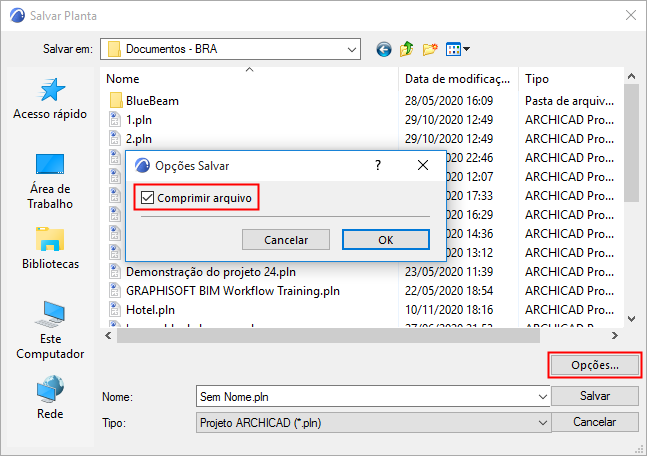647x456 pixels.
Task: Sort by Tipo column header
Action: click(x=571, y=78)
